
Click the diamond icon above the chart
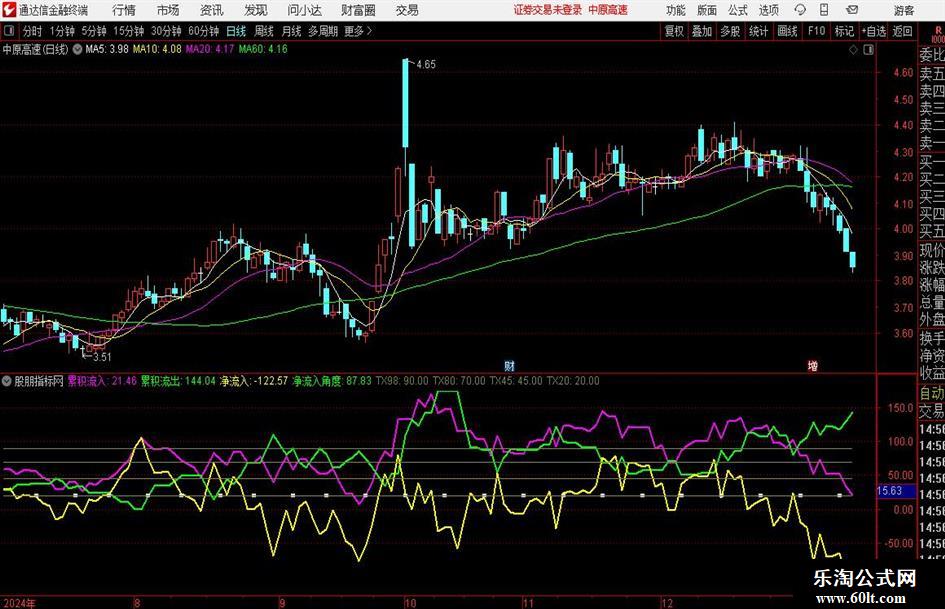coord(853,50)
